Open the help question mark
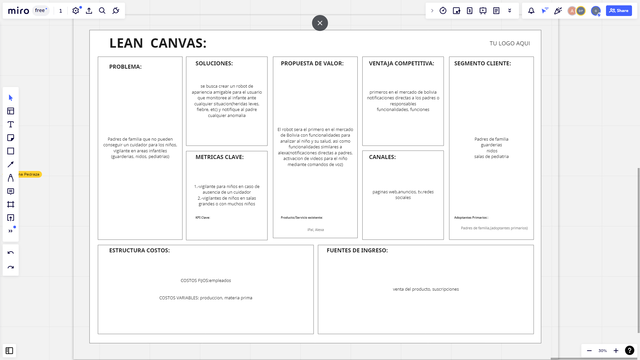Screen dimensions: 640x360 click(629, 351)
